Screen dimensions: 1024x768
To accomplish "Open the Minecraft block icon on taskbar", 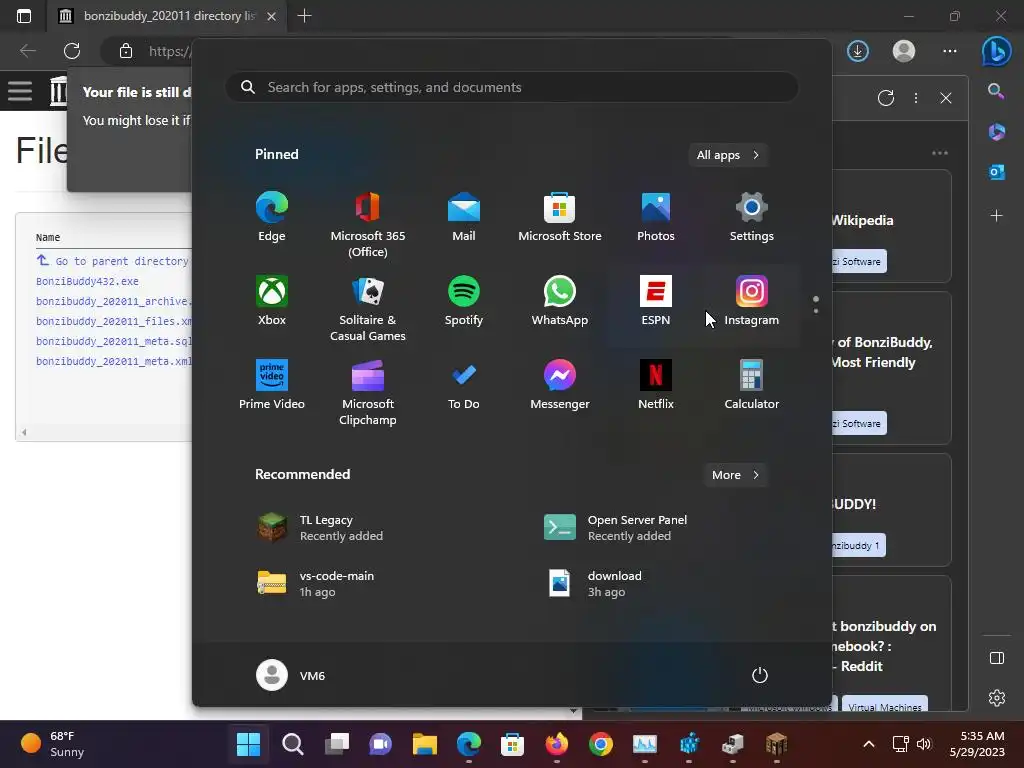I will click(776, 744).
